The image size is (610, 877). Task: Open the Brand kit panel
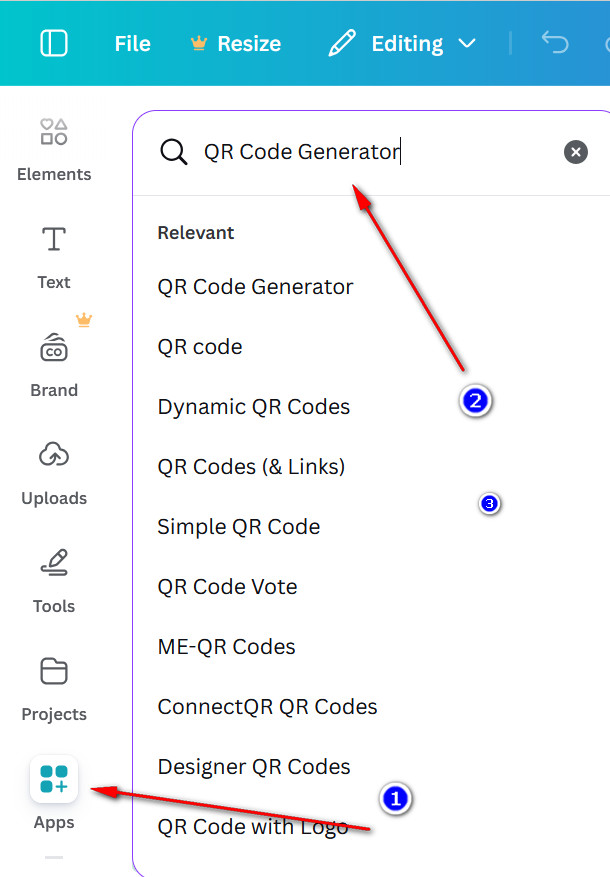pos(54,362)
